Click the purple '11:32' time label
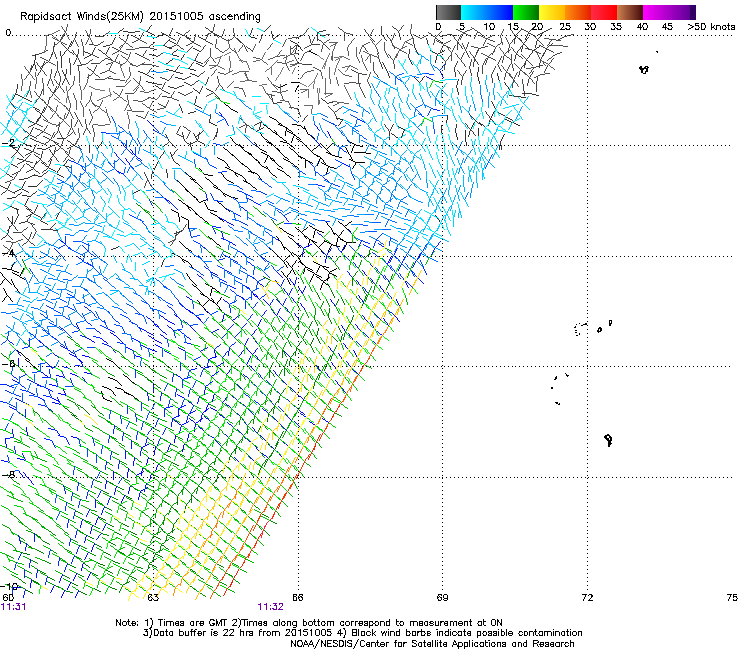This screenshot has width=740, height=650. coord(270,607)
